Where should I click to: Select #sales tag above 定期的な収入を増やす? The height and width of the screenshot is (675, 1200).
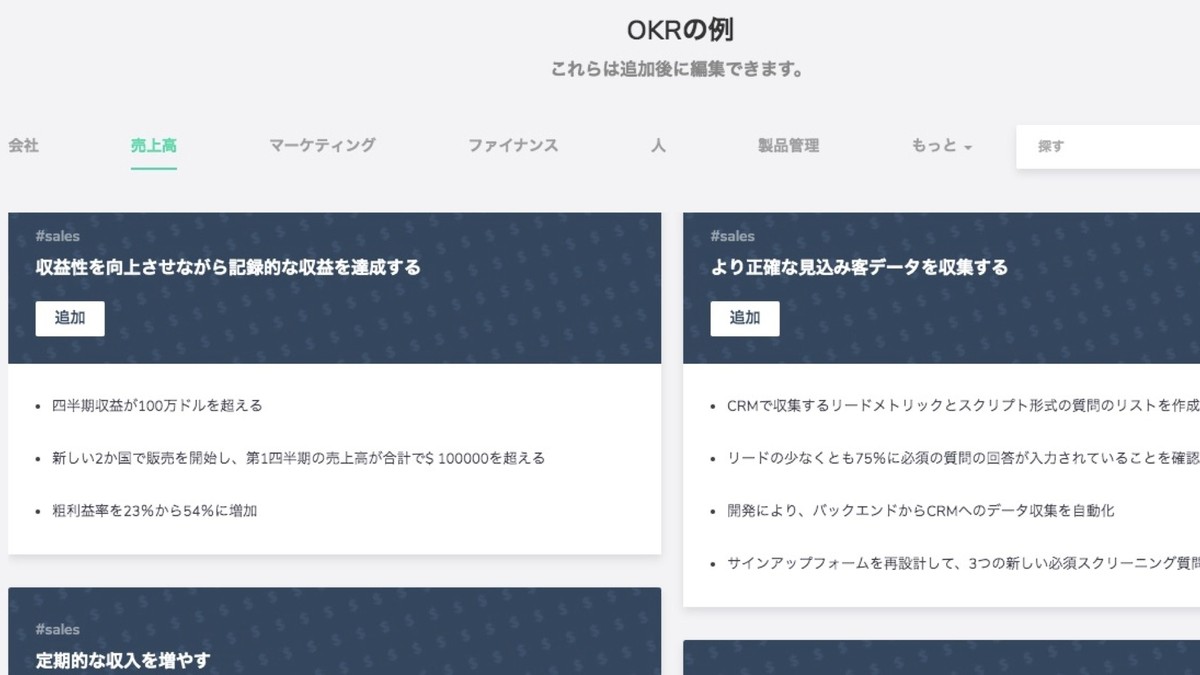click(x=57, y=629)
